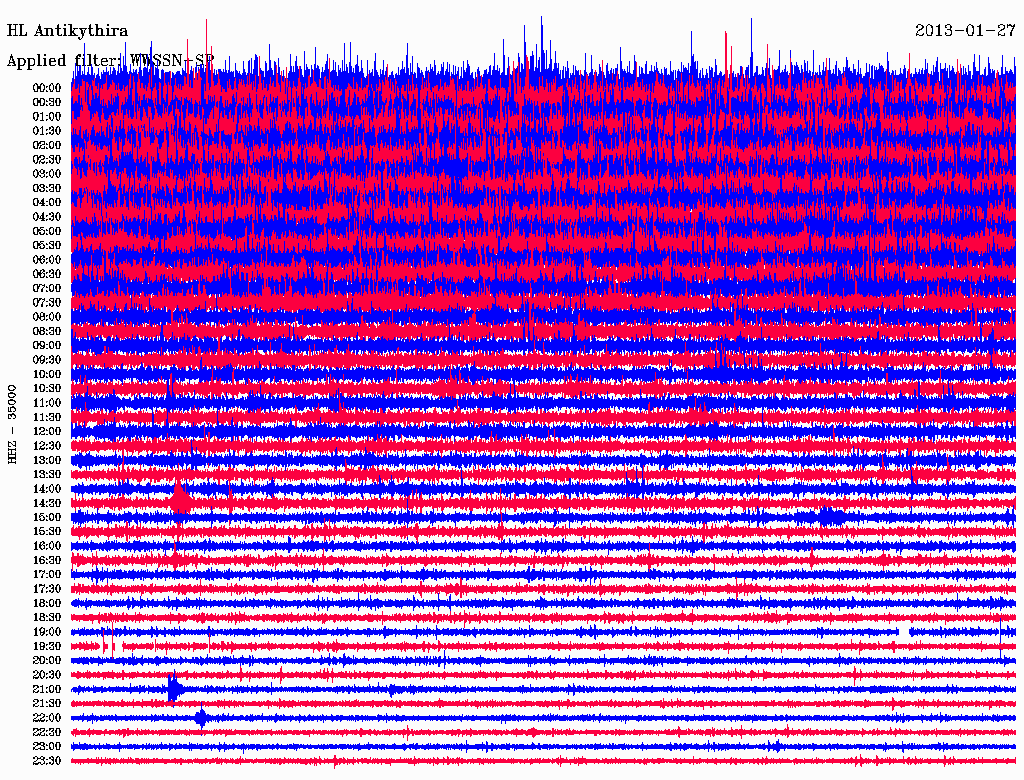The height and width of the screenshot is (780, 1024).
Task: Click the 23:30 time label
Action: tap(47, 760)
